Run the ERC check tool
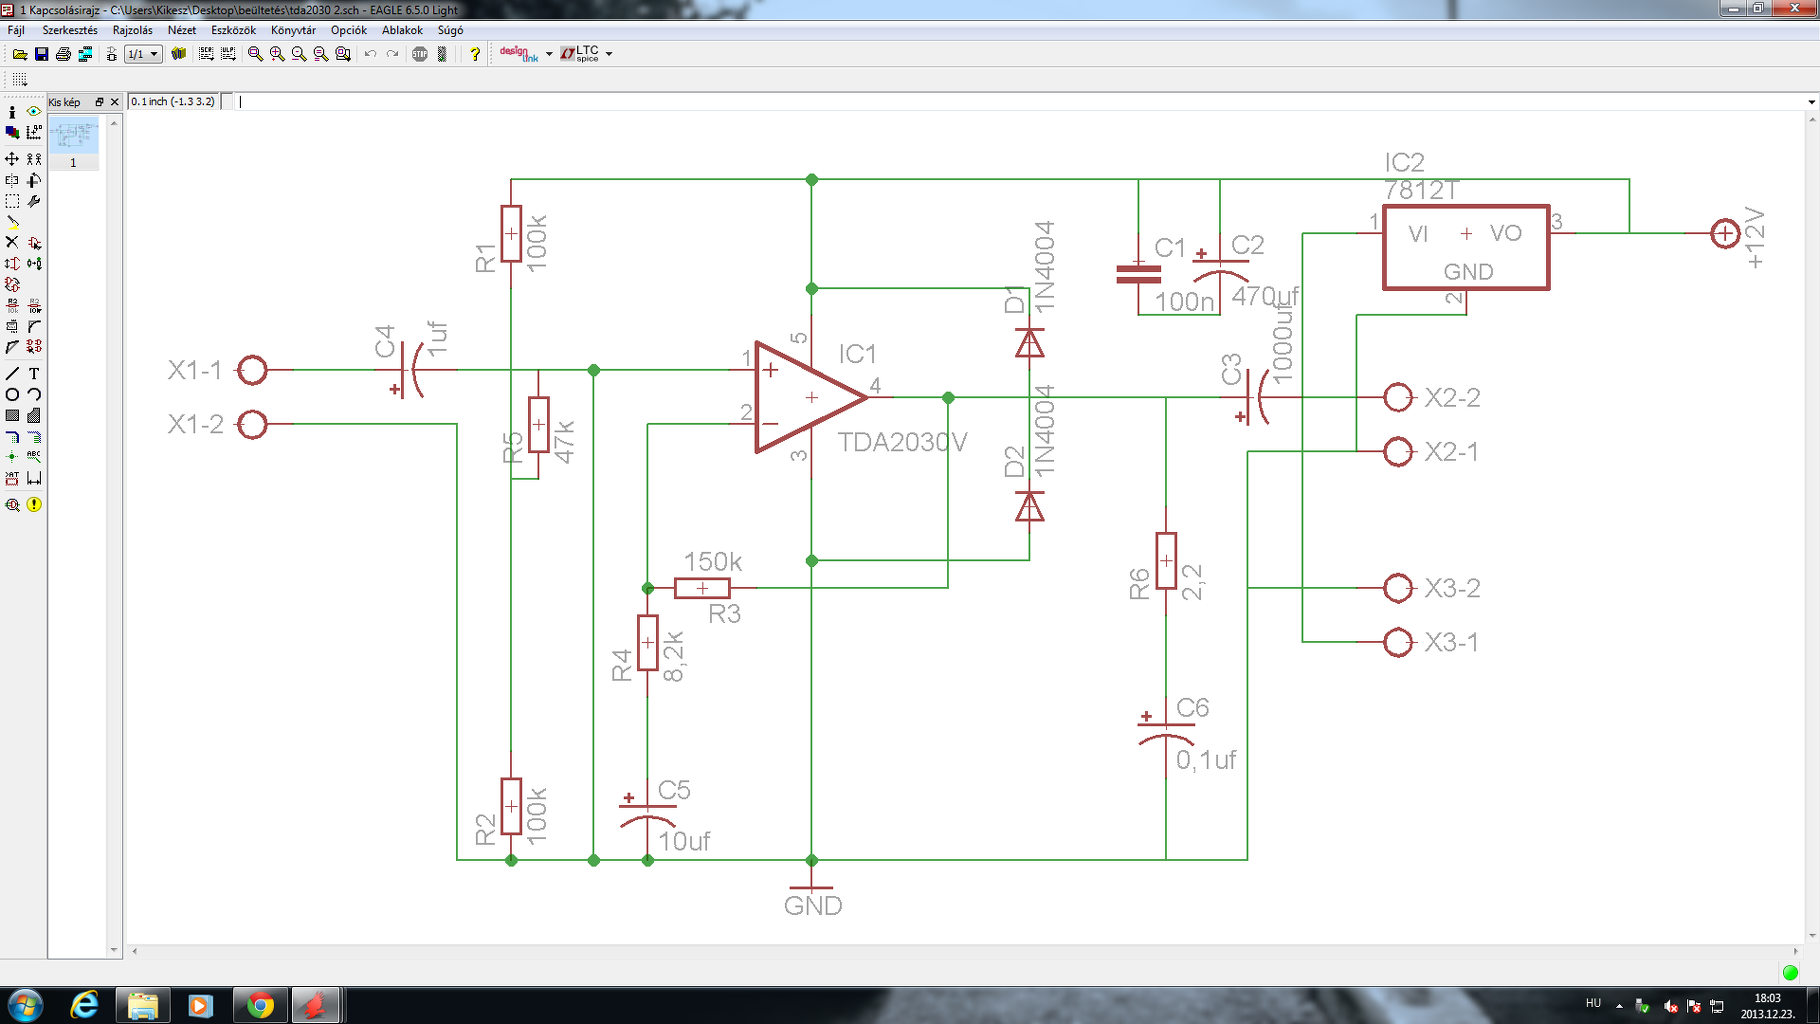The image size is (1820, 1024). (x=12, y=505)
